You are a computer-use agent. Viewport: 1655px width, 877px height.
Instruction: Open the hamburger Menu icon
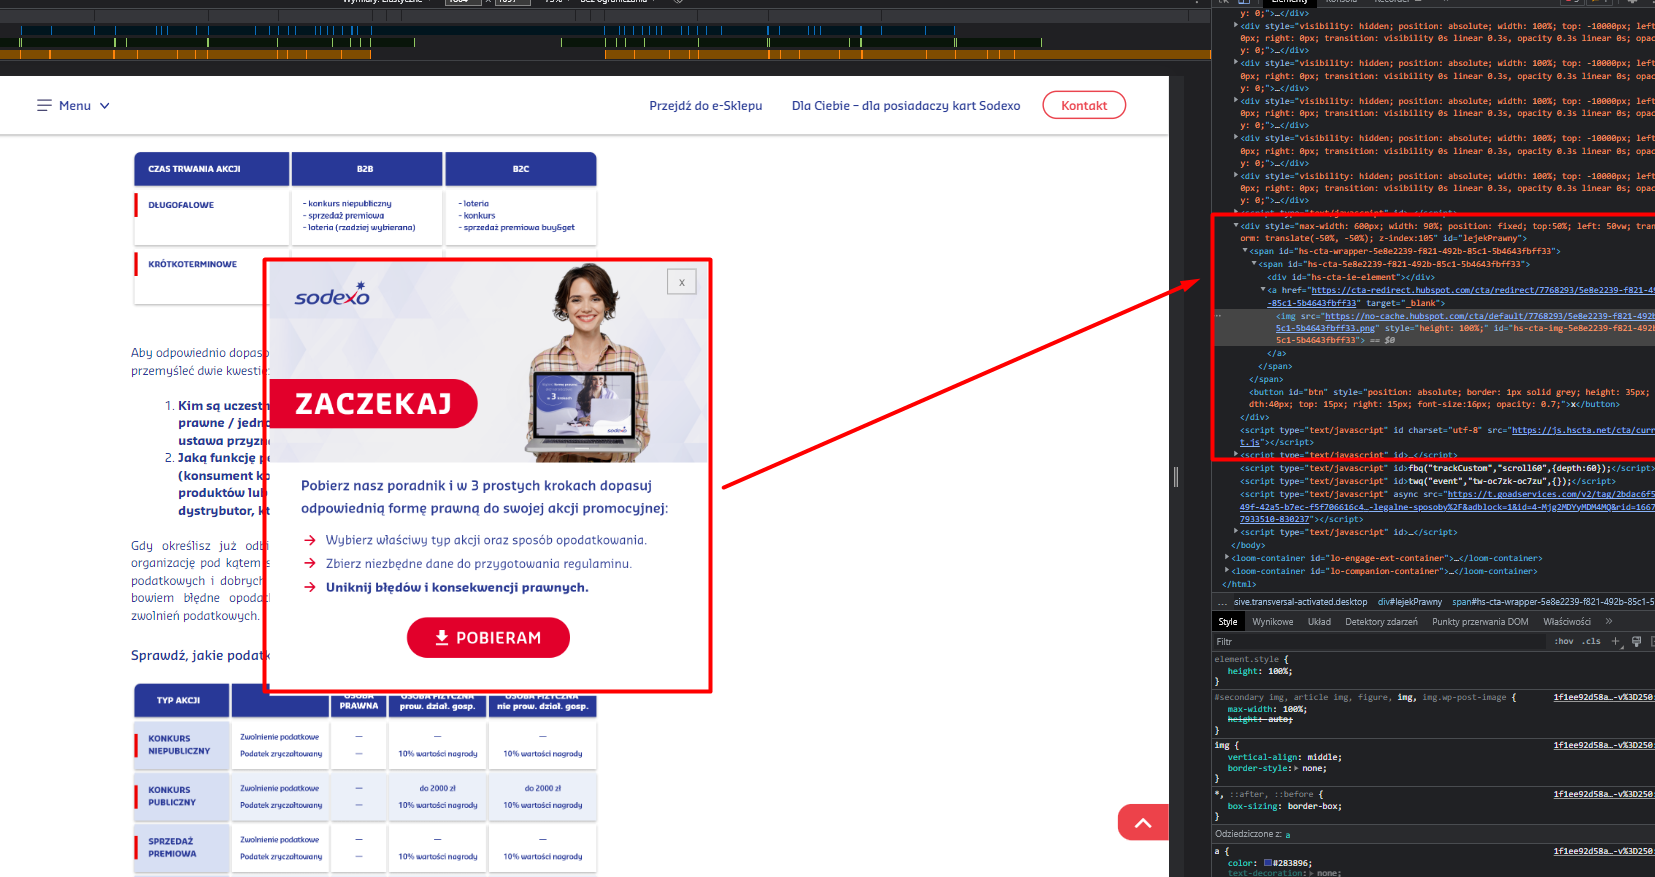tap(44, 105)
